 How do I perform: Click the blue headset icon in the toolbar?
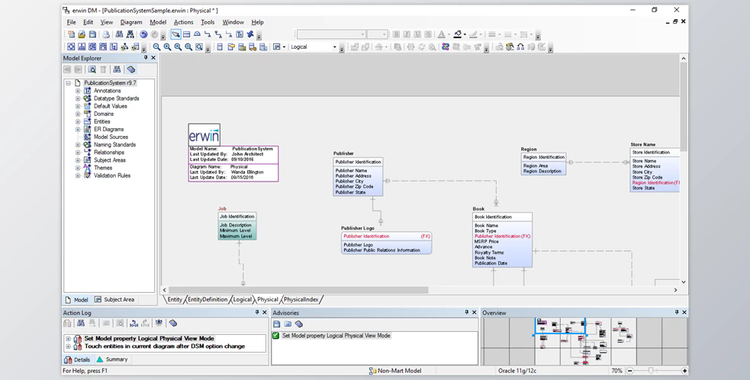click(x=520, y=47)
